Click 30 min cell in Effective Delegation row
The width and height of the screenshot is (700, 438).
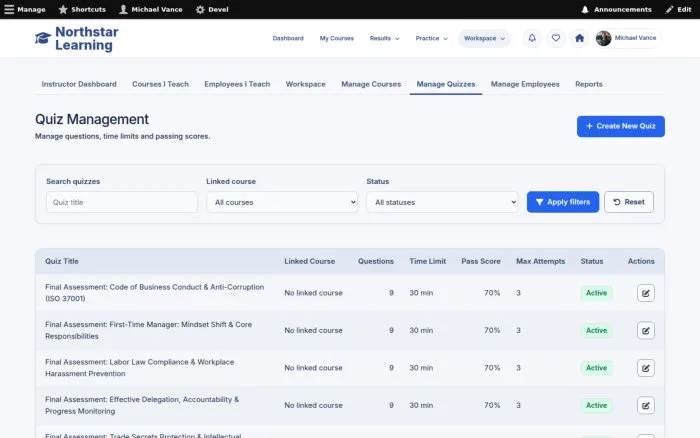tap(421, 405)
